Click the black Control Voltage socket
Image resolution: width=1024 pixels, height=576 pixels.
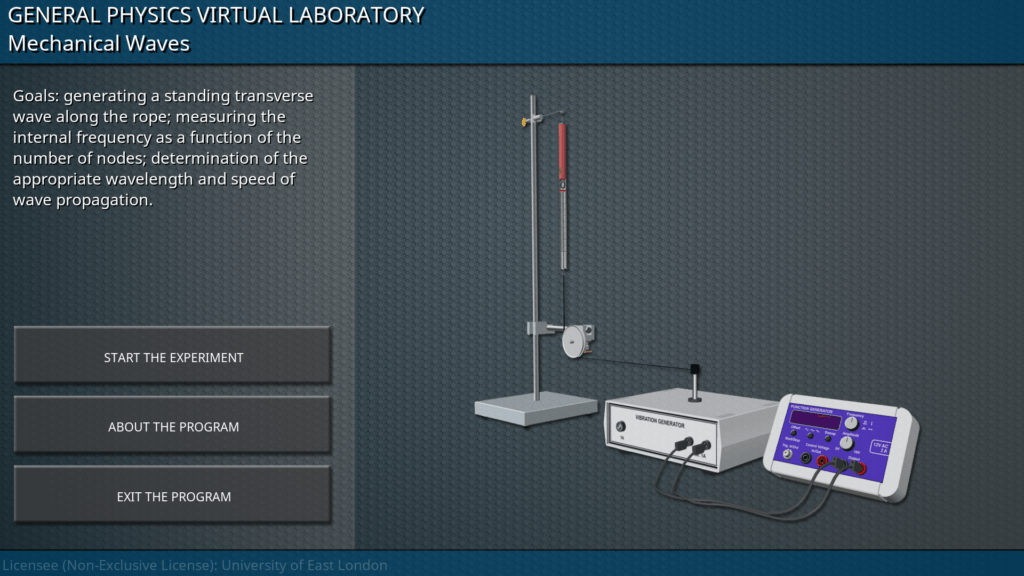point(806,458)
